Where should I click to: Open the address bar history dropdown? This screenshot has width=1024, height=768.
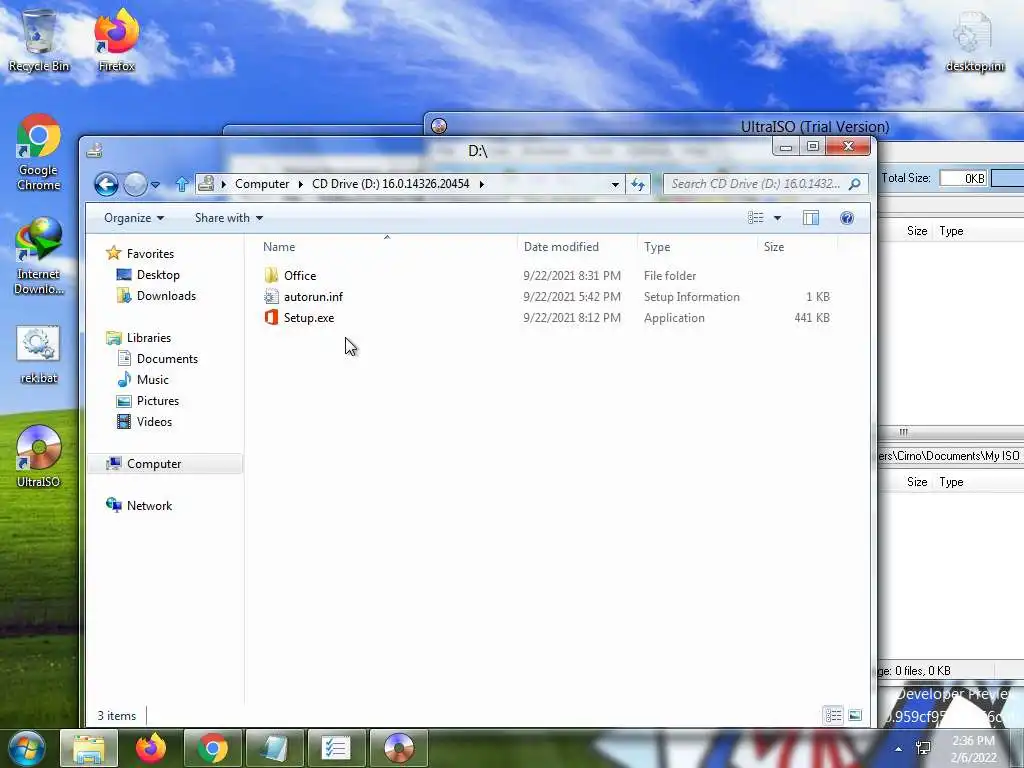pyautogui.click(x=615, y=184)
